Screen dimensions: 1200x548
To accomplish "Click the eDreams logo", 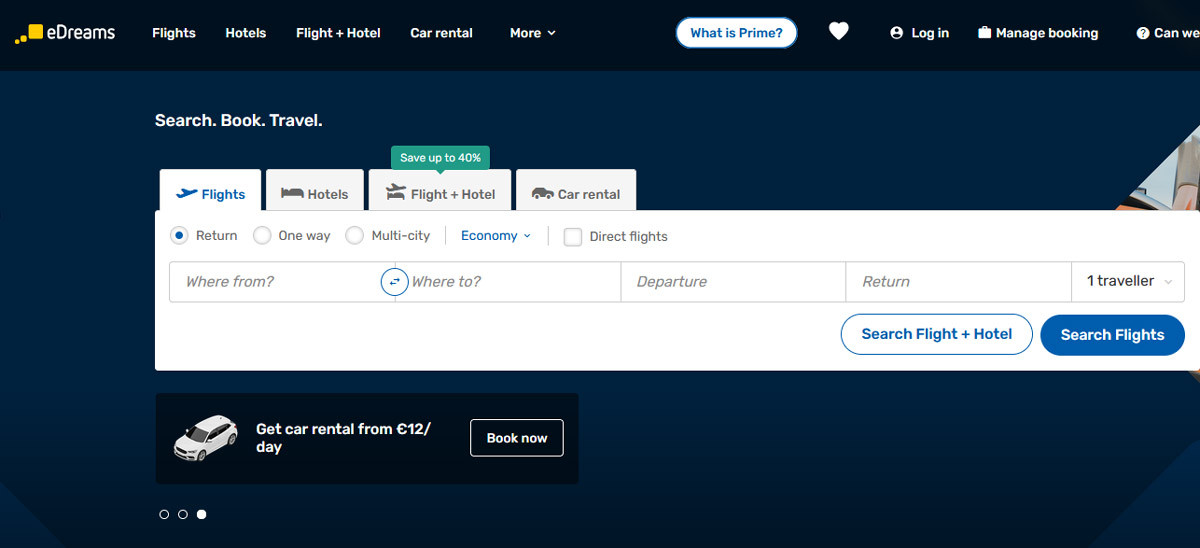I will pyautogui.click(x=65, y=33).
